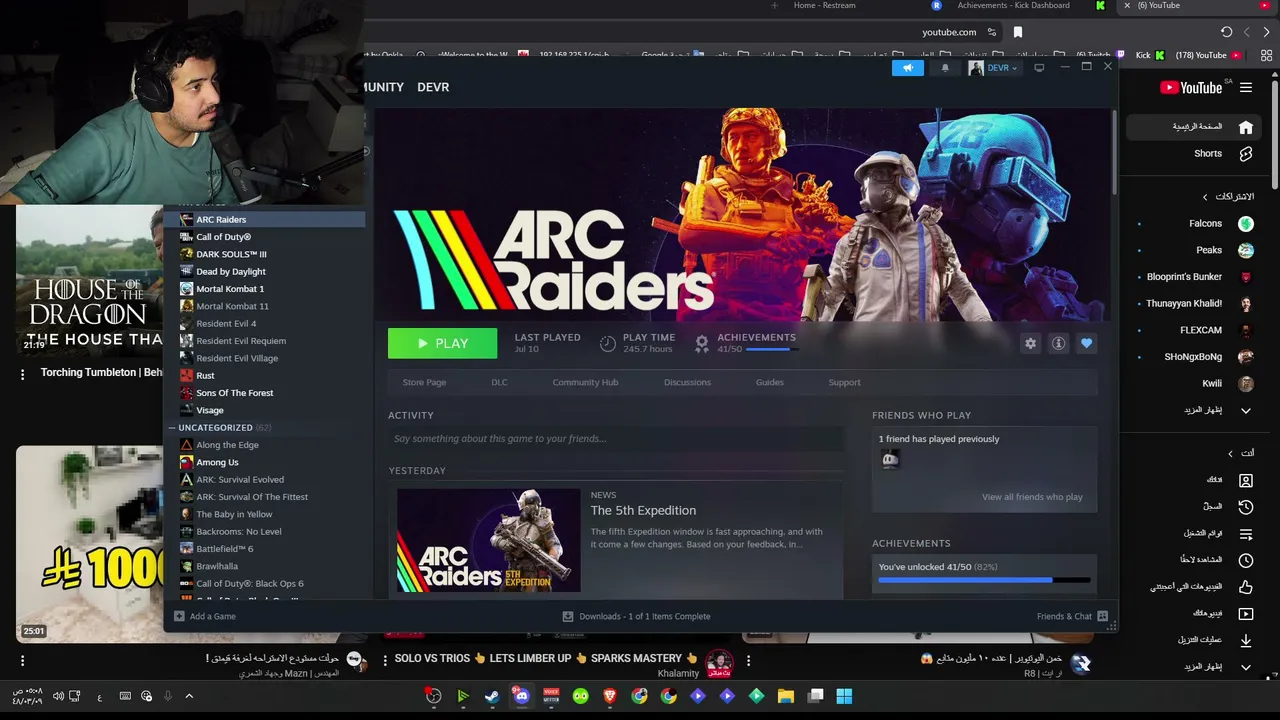This screenshot has height=720, width=1280.
Task: Open the Support tab
Action: 844,382
